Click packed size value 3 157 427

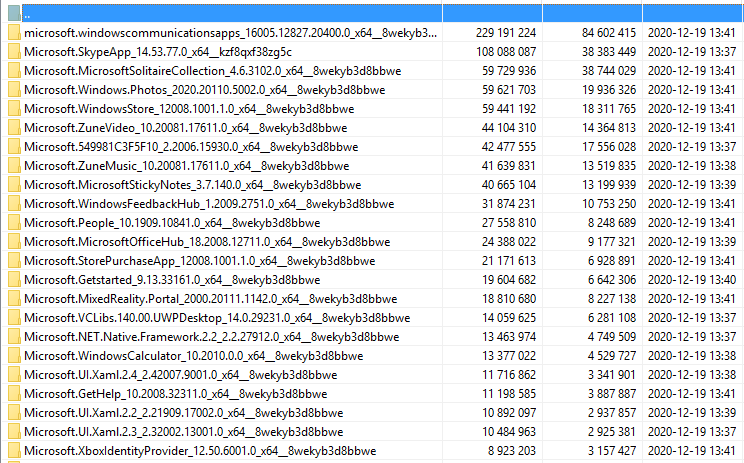coord(612,450)
